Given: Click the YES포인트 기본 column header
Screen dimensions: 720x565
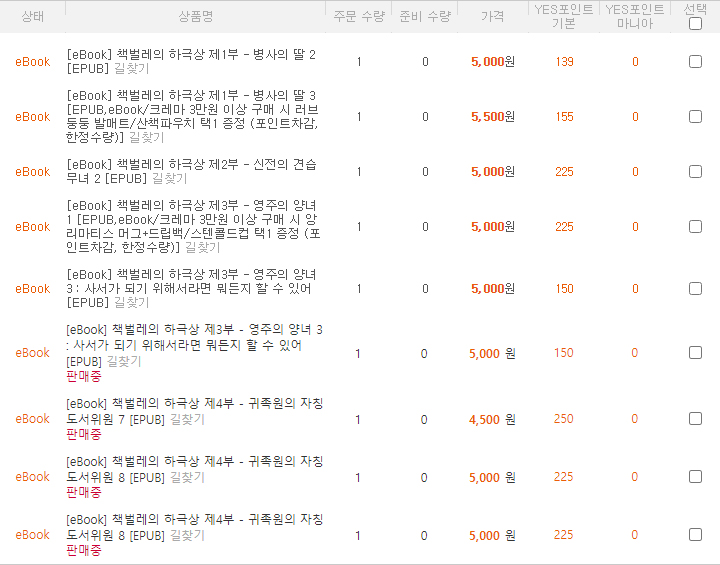Looking at the screenshot, I should [x=564, y=17].
